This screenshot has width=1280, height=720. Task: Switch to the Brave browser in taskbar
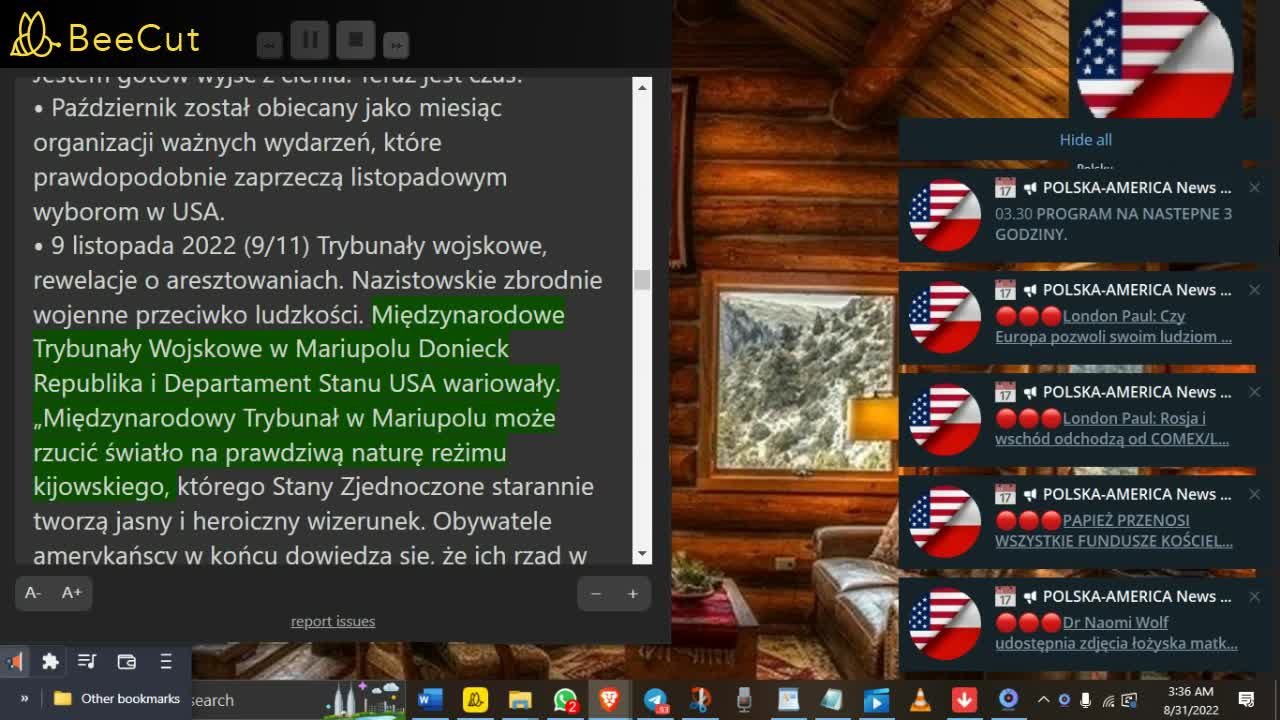point(609,700)
